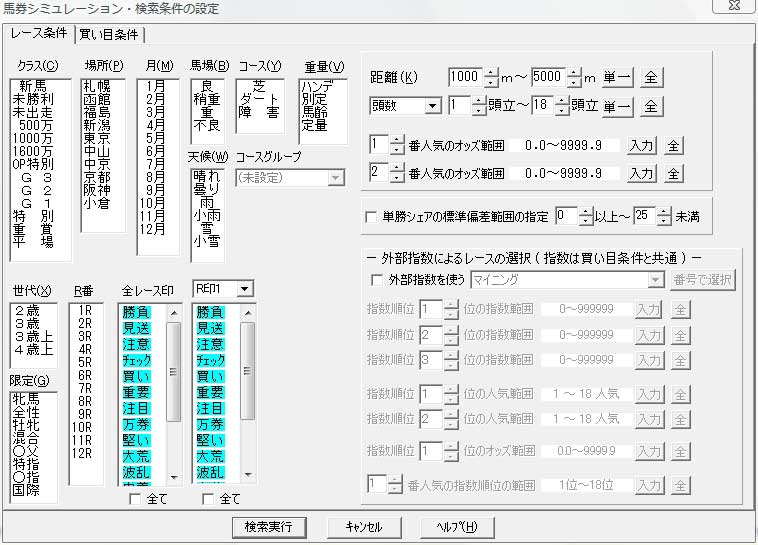Screen dimensions: 758x545
Task: Tick 全て checkbox under 全レース印 list
Action: tap(134, 498)
